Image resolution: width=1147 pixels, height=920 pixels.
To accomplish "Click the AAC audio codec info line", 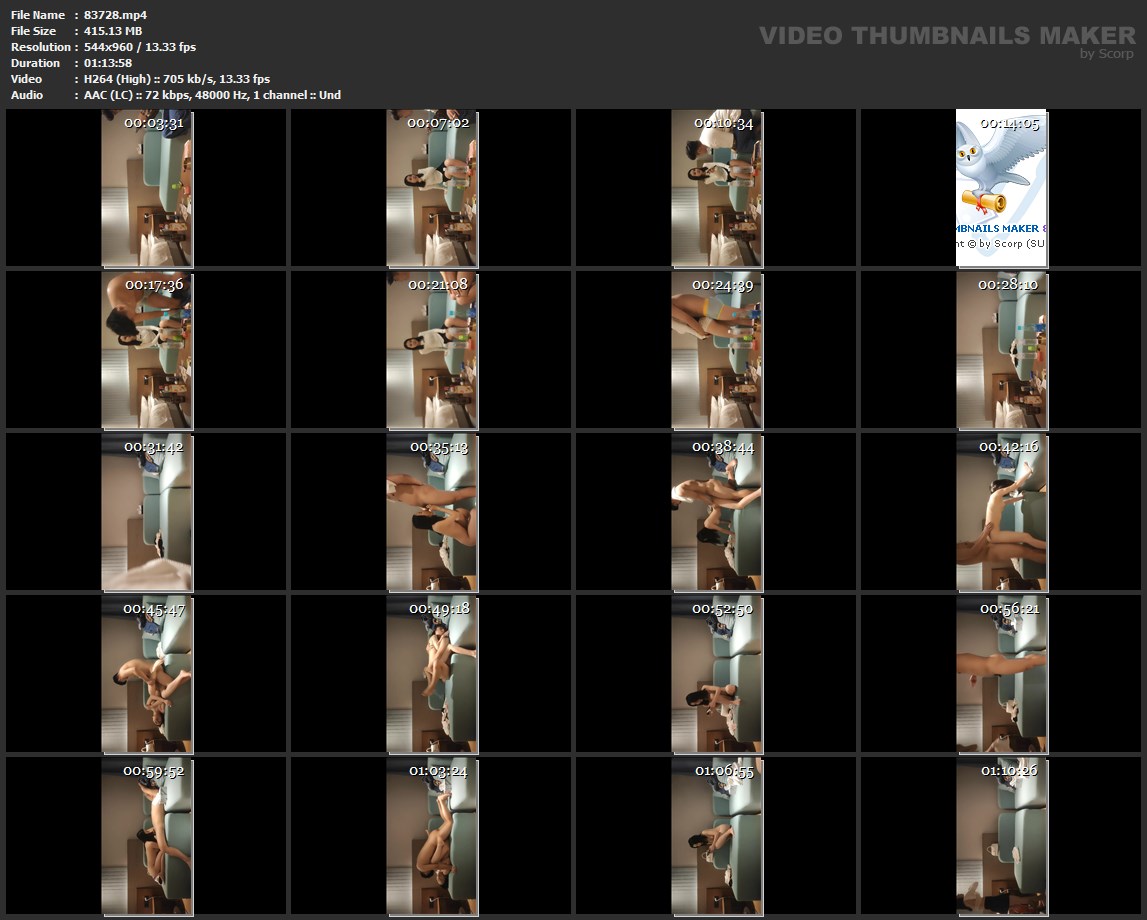I will tap(212, 95).
